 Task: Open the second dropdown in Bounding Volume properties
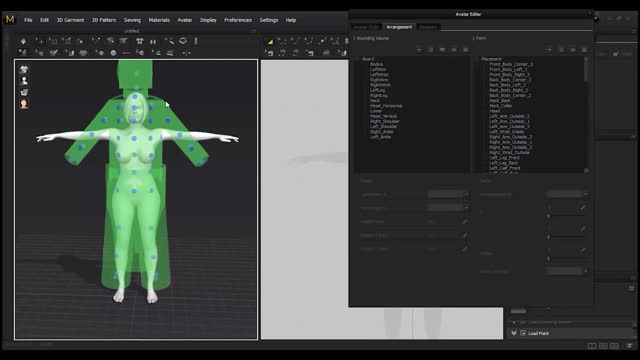(x=448, y=208)
